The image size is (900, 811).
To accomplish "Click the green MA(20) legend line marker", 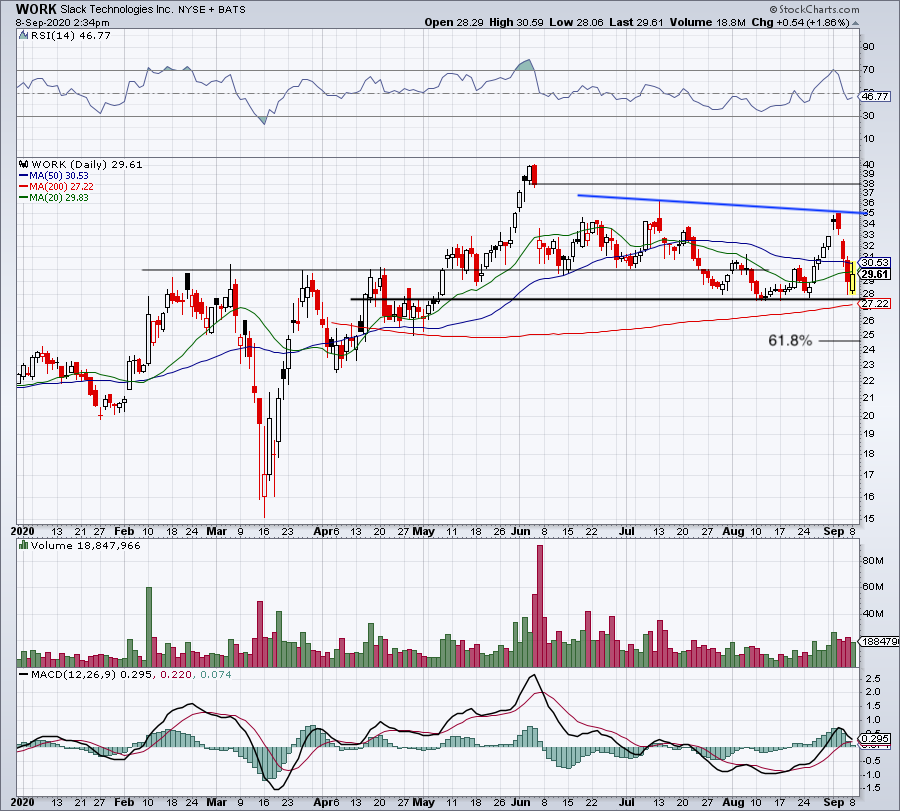I will pos(23,197).
